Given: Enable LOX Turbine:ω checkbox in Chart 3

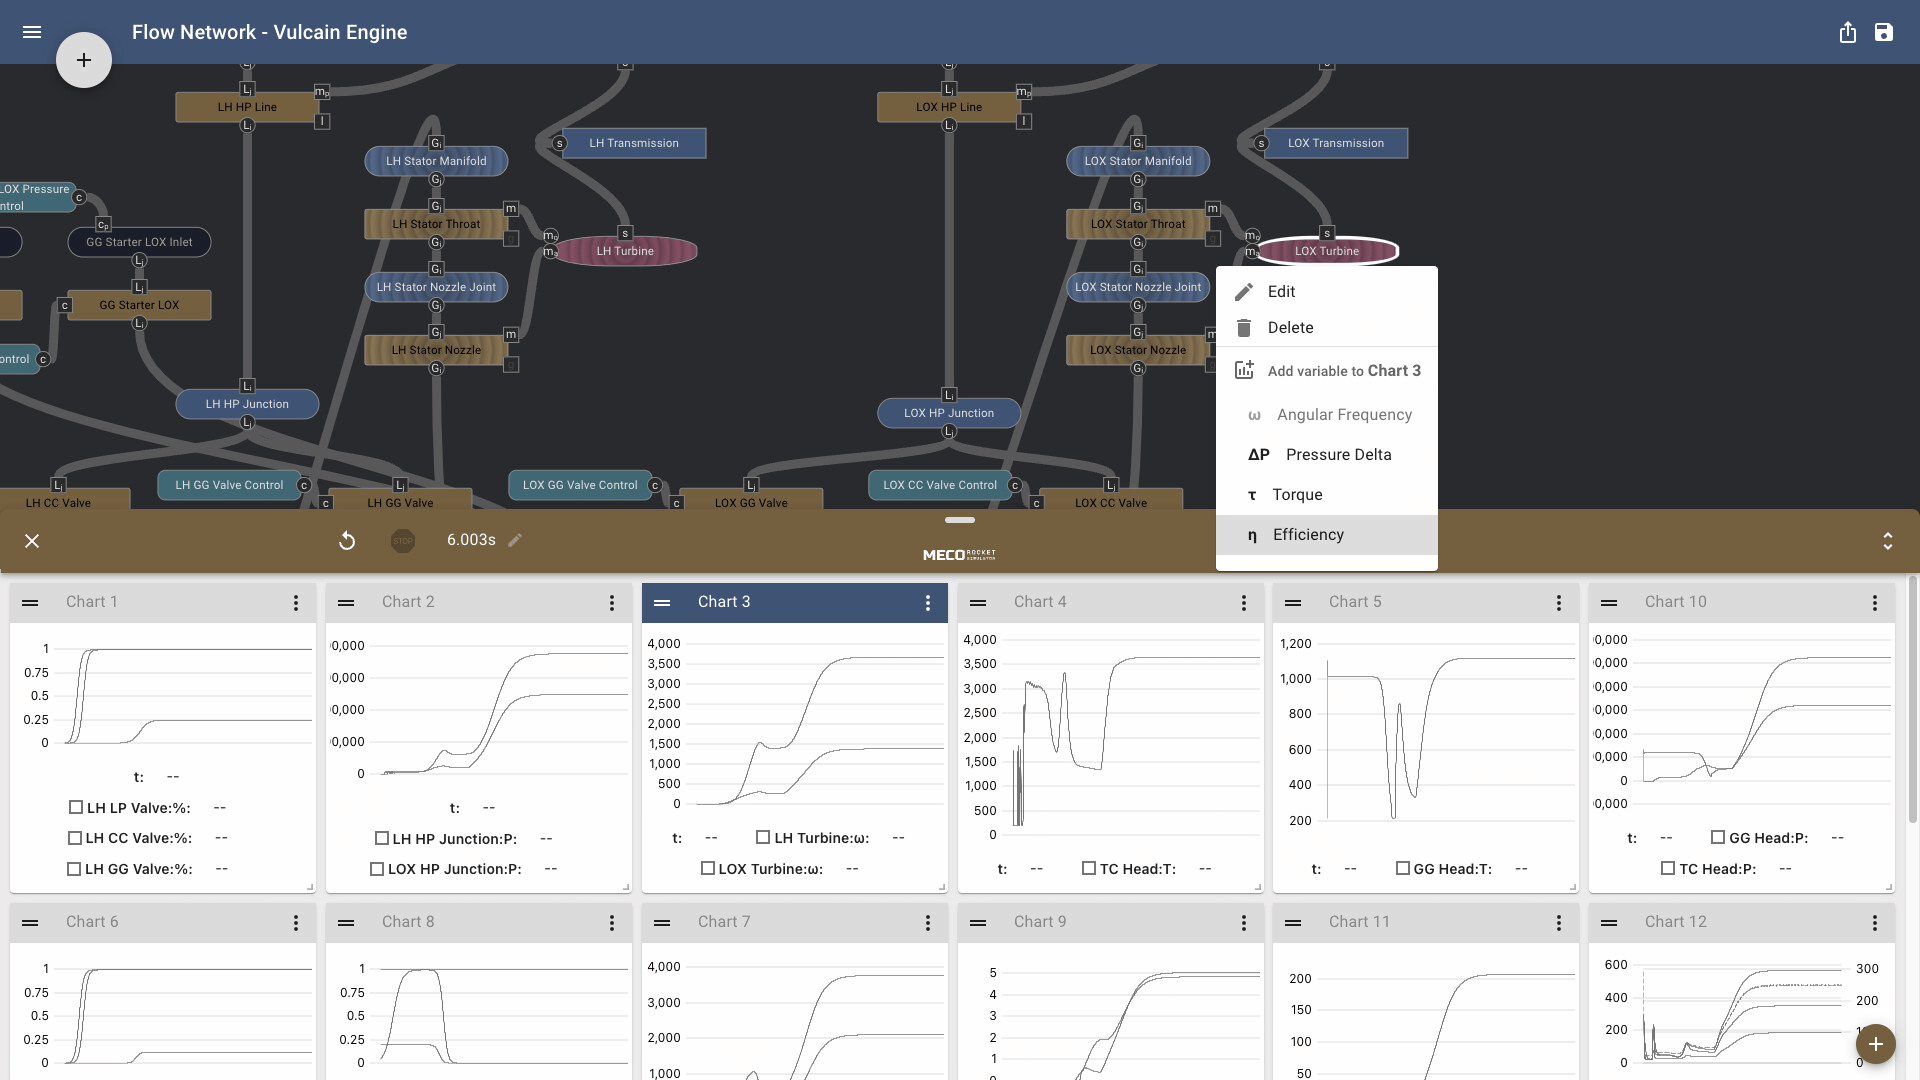Looking at the screenshot, I should pyautogui.click(x=708, y=868).
